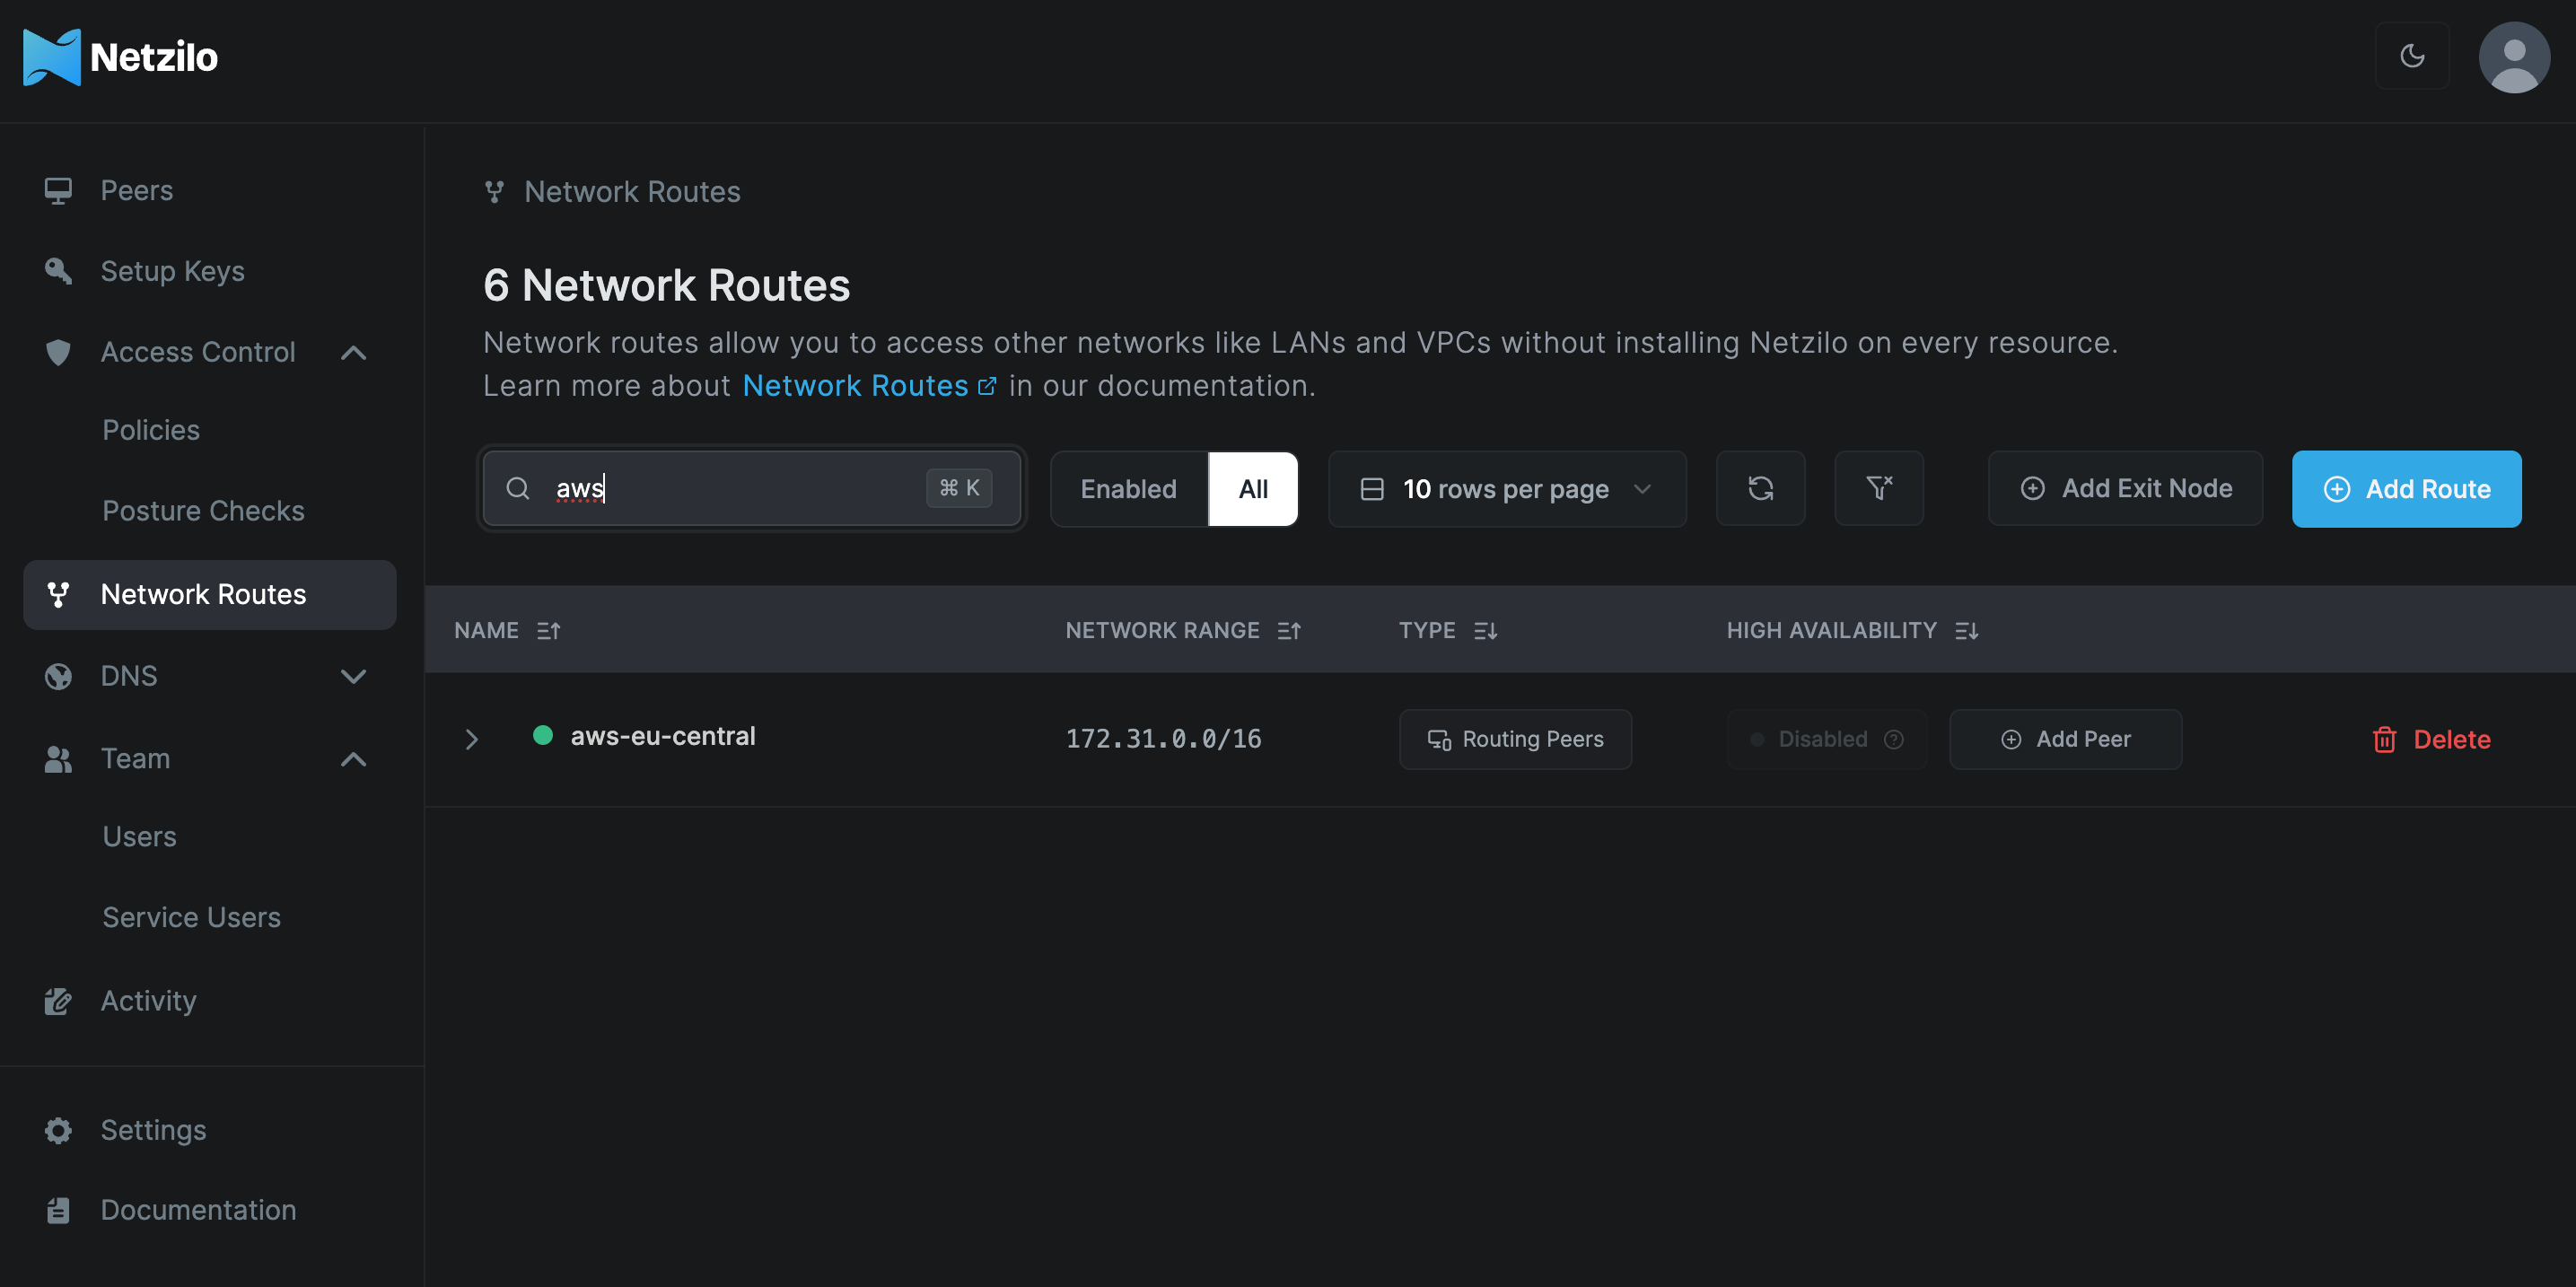Open Activity page
2576x1287 pixels.
148,1001
